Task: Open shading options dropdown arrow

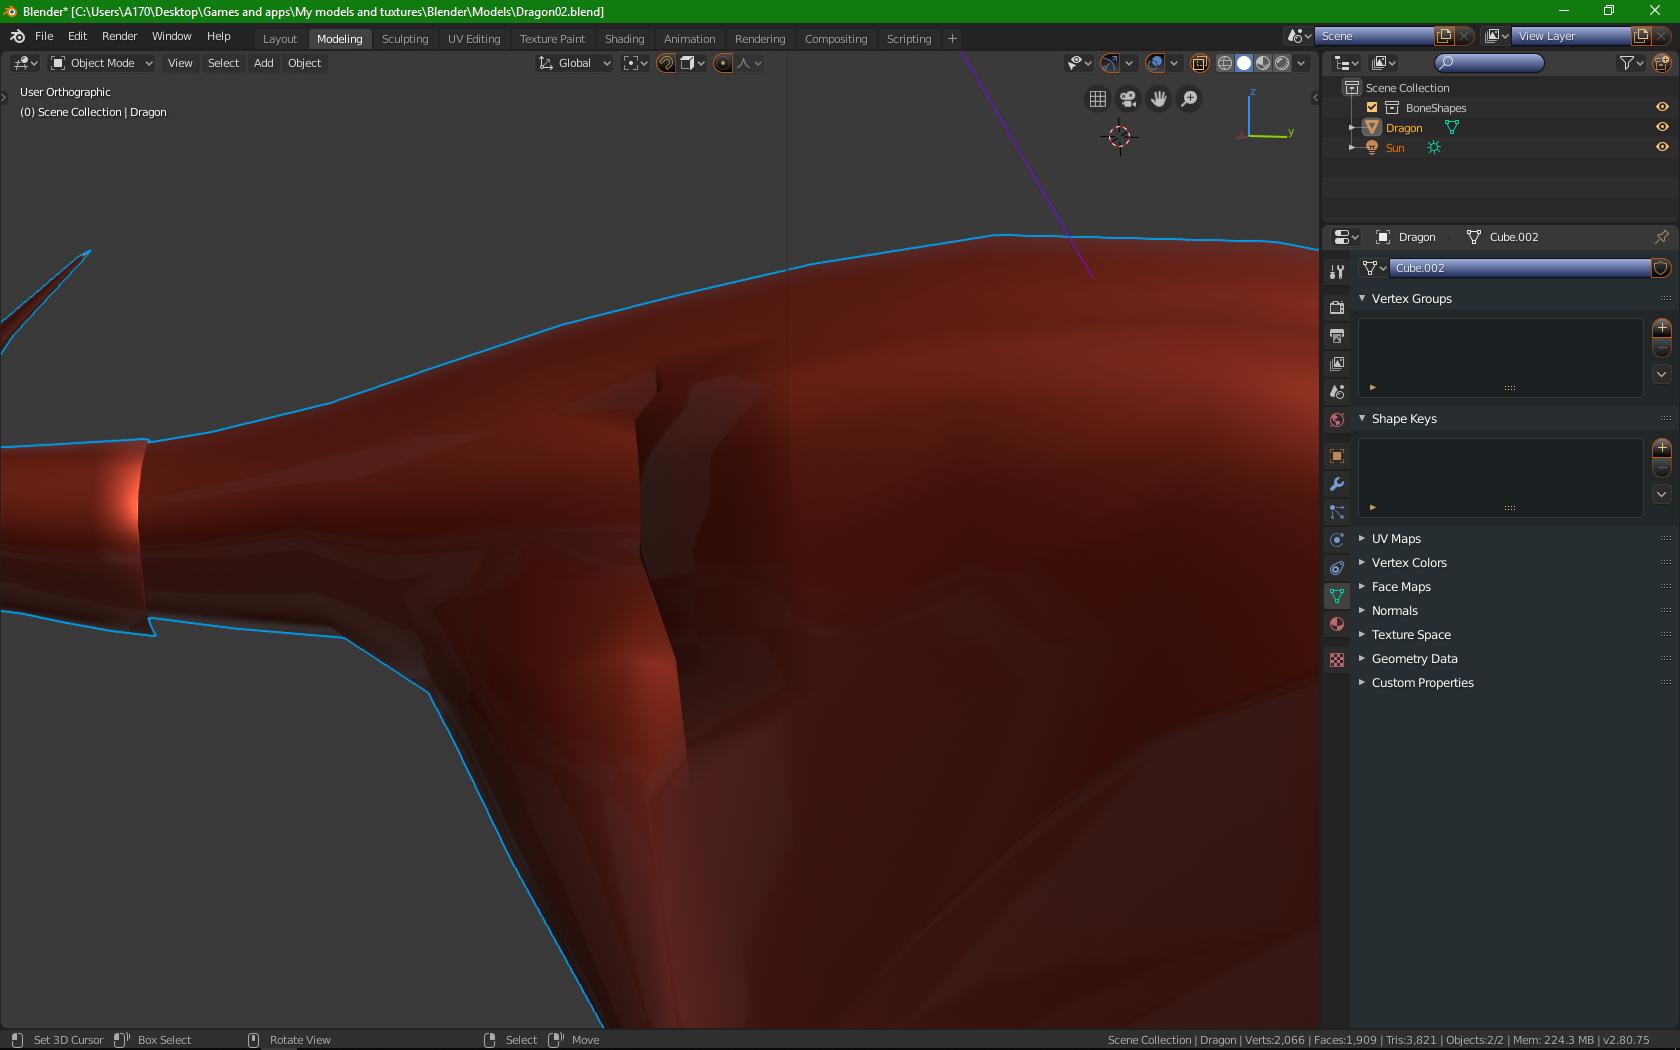Action: pyautogui.click(x=1301, y=63)
